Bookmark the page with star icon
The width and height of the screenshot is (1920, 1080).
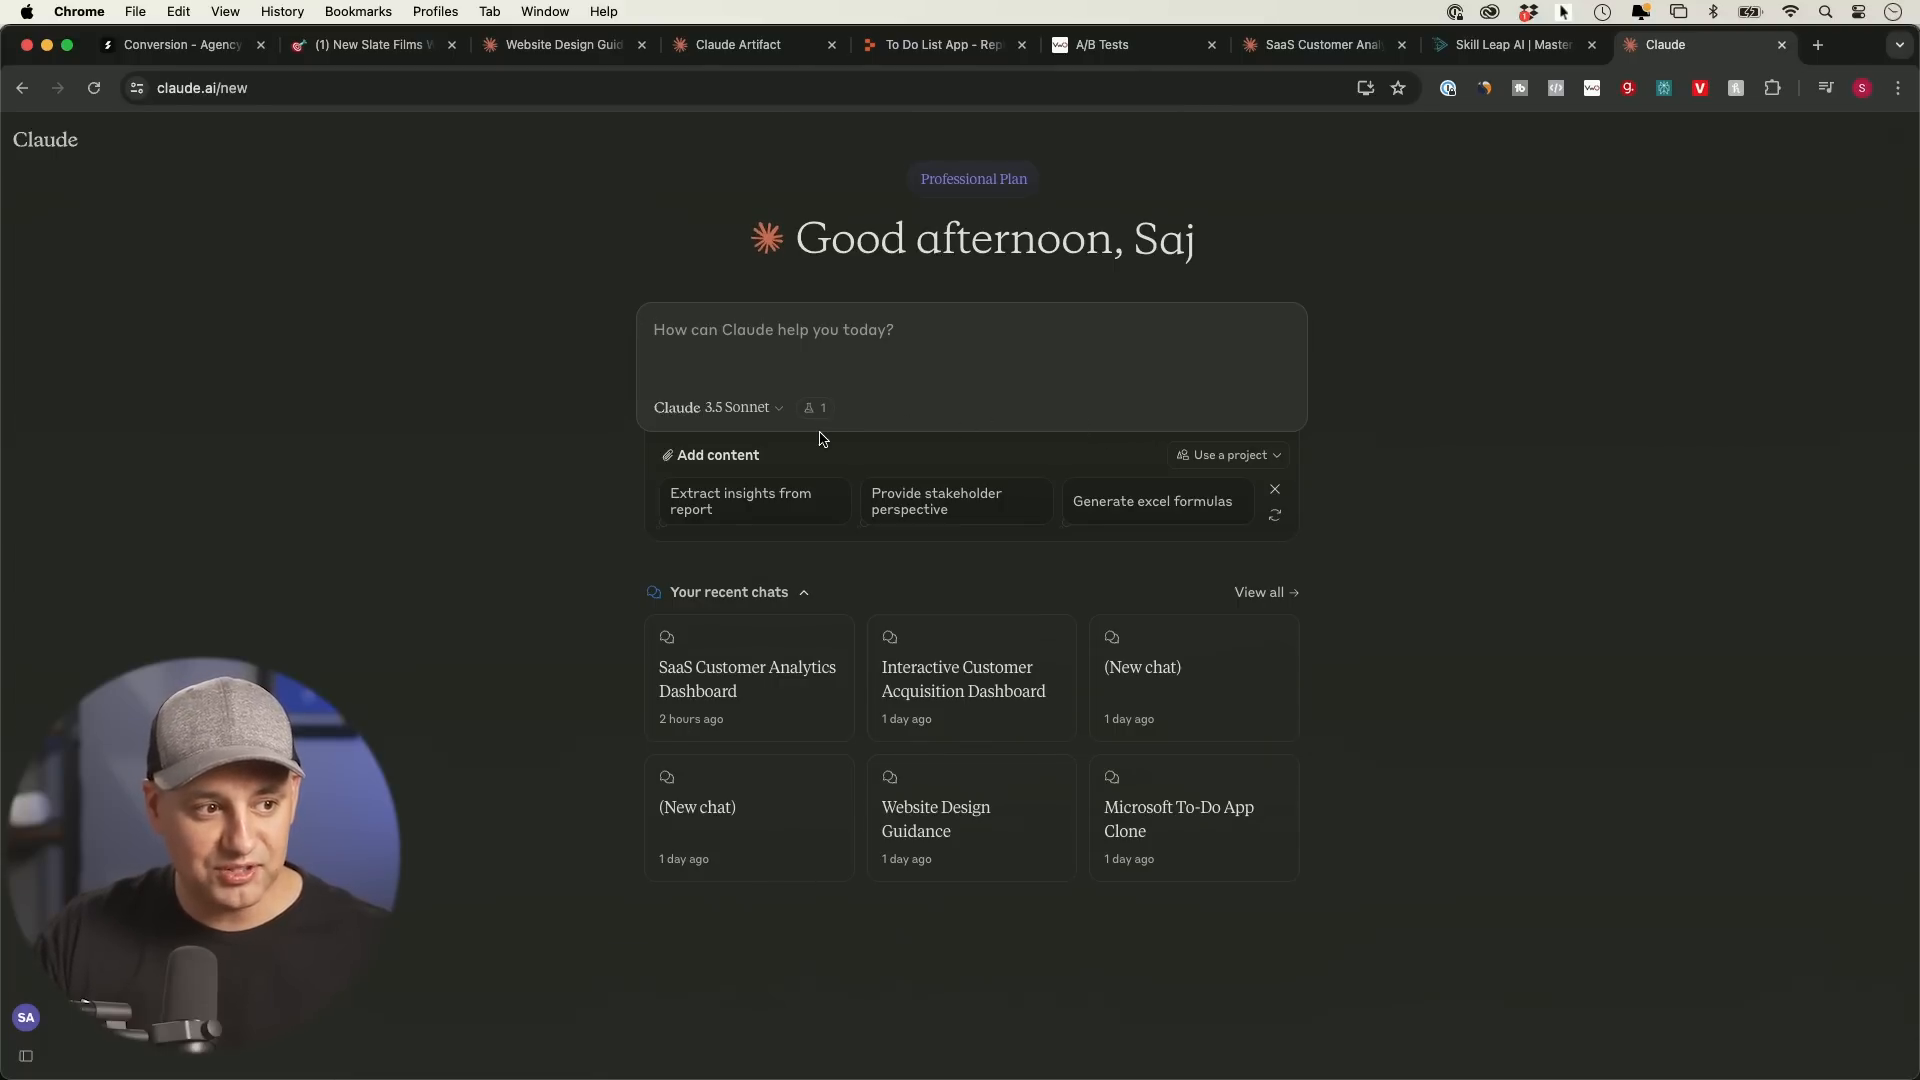[x=1398, y=88]
